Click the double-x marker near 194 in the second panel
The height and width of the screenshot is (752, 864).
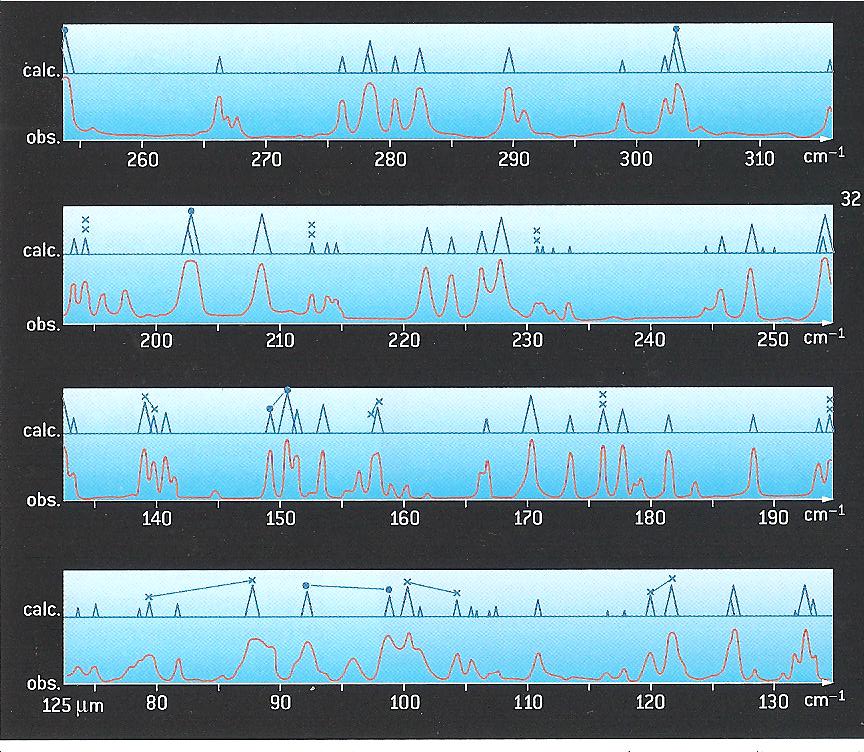point(86,224)
